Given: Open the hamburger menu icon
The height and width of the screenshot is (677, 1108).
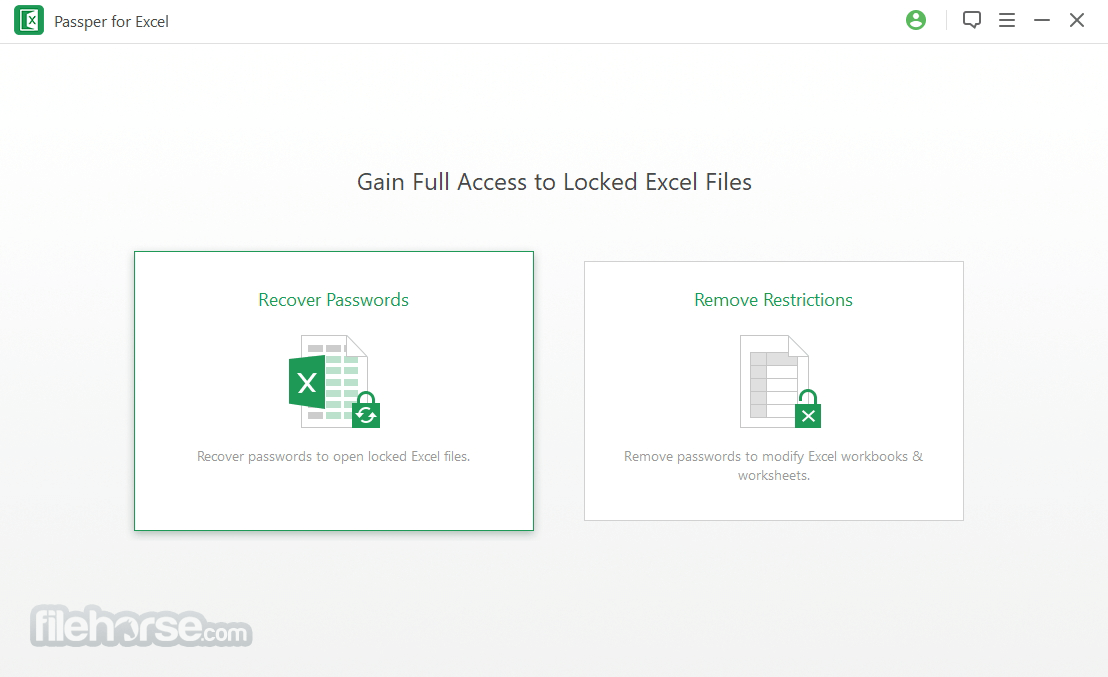Looking at the screenshot, I should point(1007,20).
